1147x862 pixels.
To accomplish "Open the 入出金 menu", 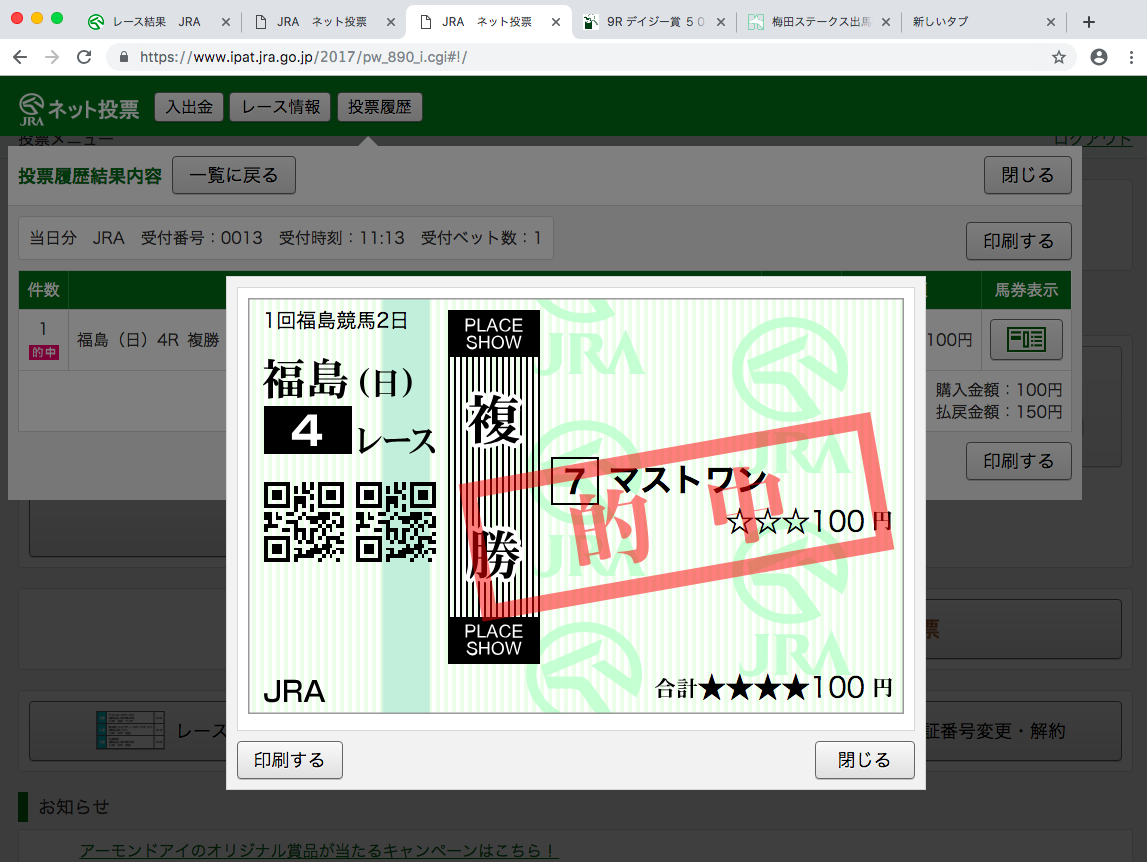I will pos(189,107).
